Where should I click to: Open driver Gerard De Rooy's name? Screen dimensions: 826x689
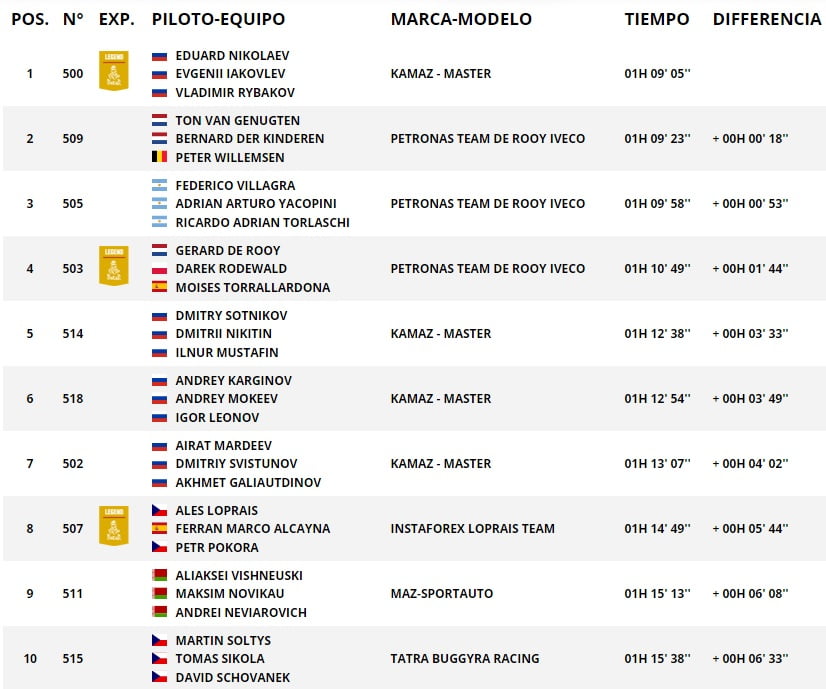(228, 250)
